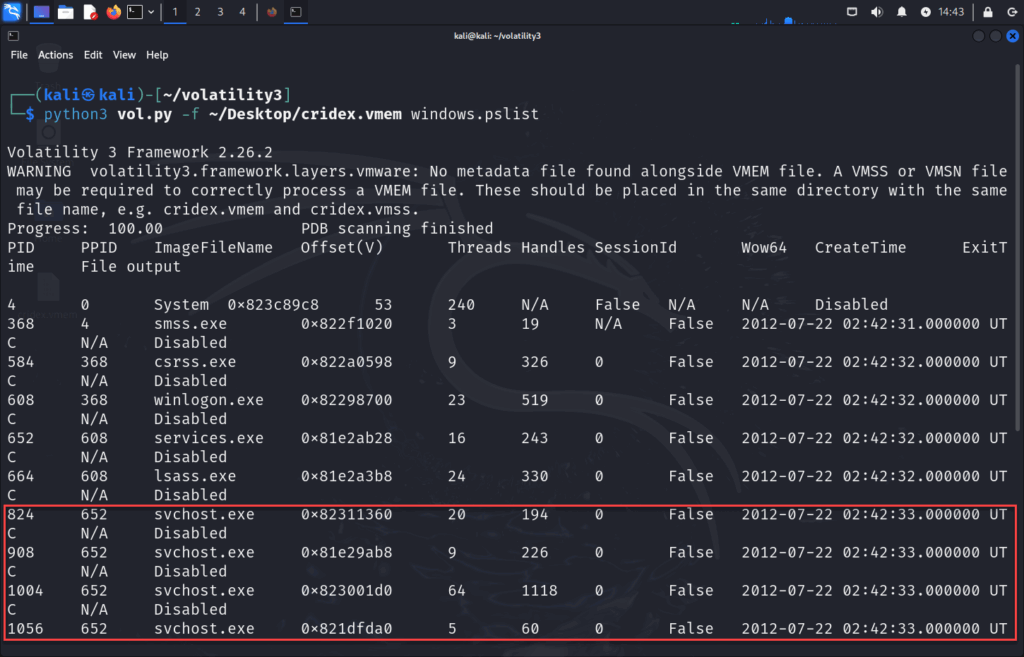
Task: Open the Actions menu
Action: [55, 55]
